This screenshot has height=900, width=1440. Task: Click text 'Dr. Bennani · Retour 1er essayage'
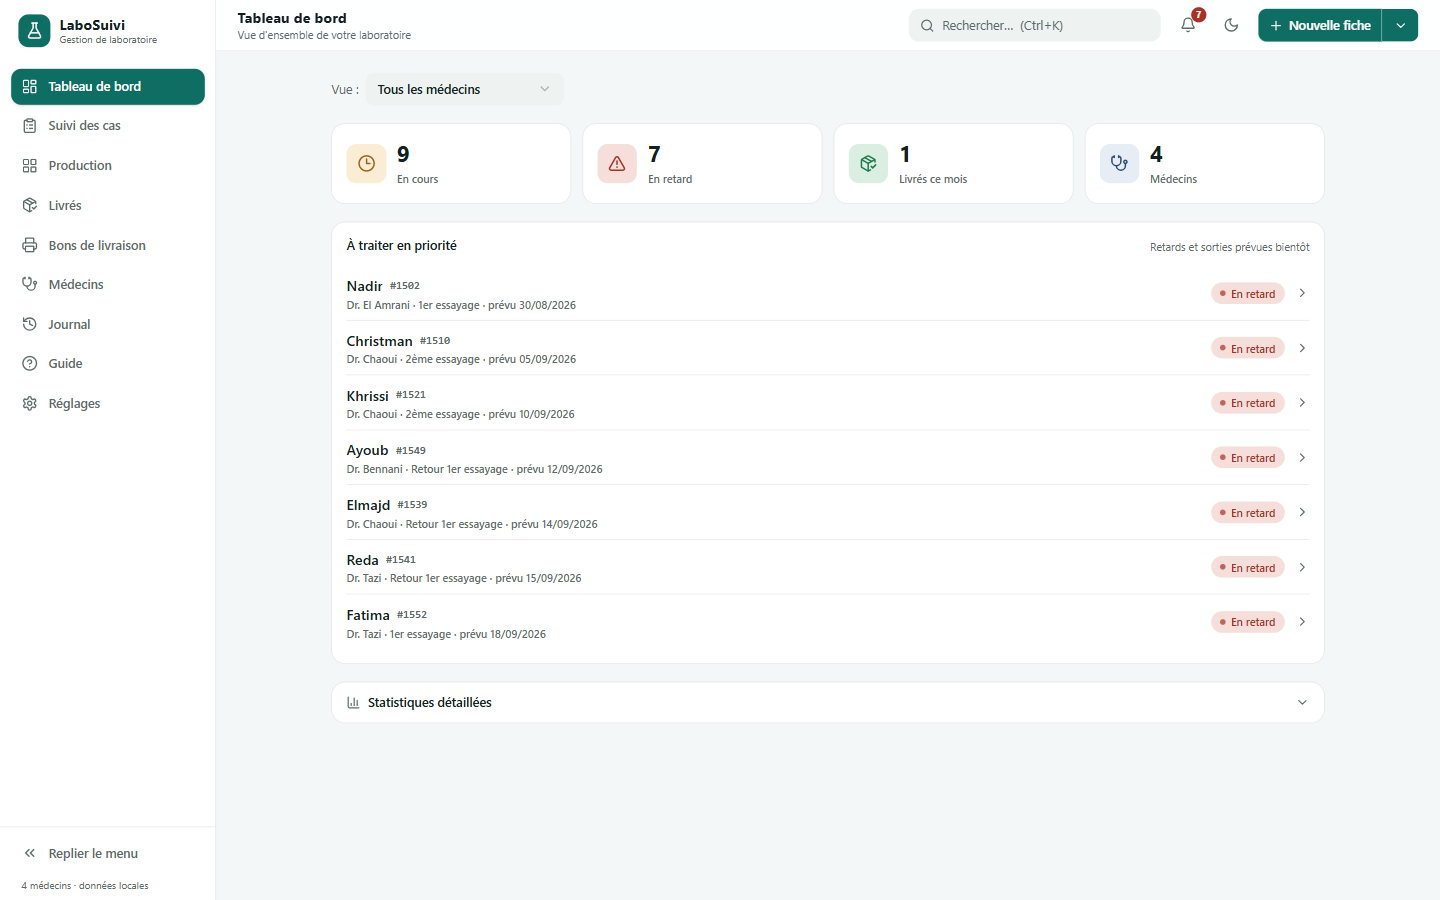[427, 469]
